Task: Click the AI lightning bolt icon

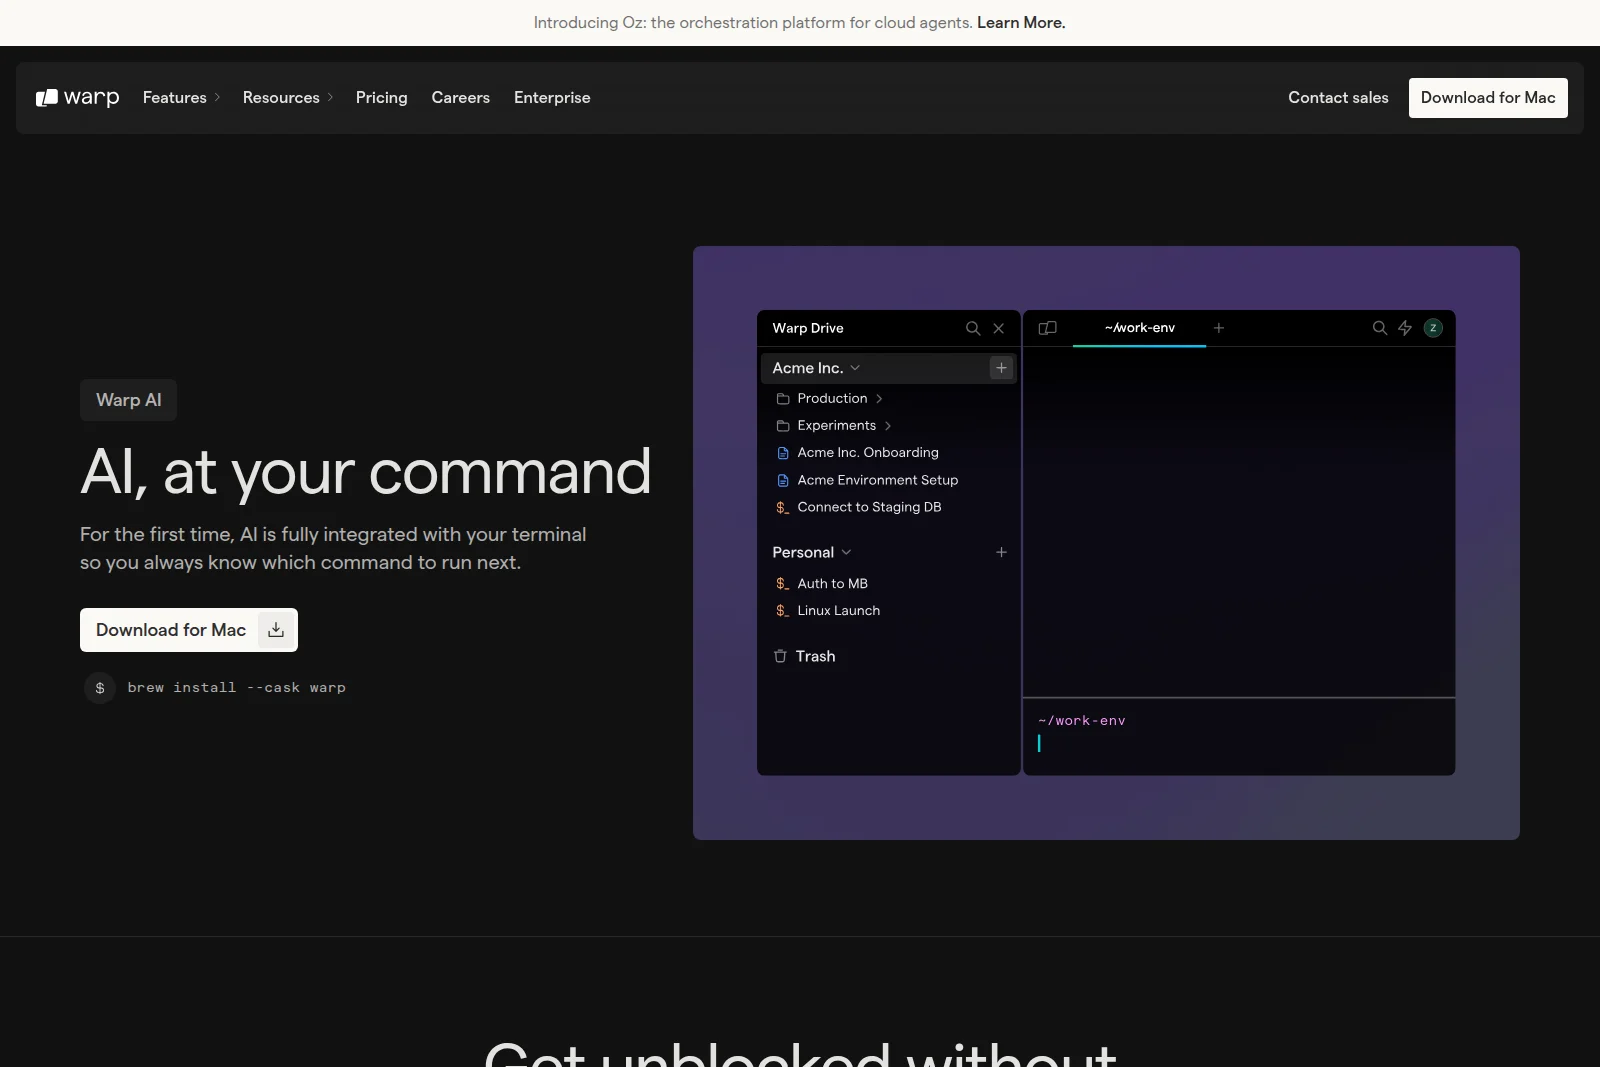Action: click(1405, 328)
